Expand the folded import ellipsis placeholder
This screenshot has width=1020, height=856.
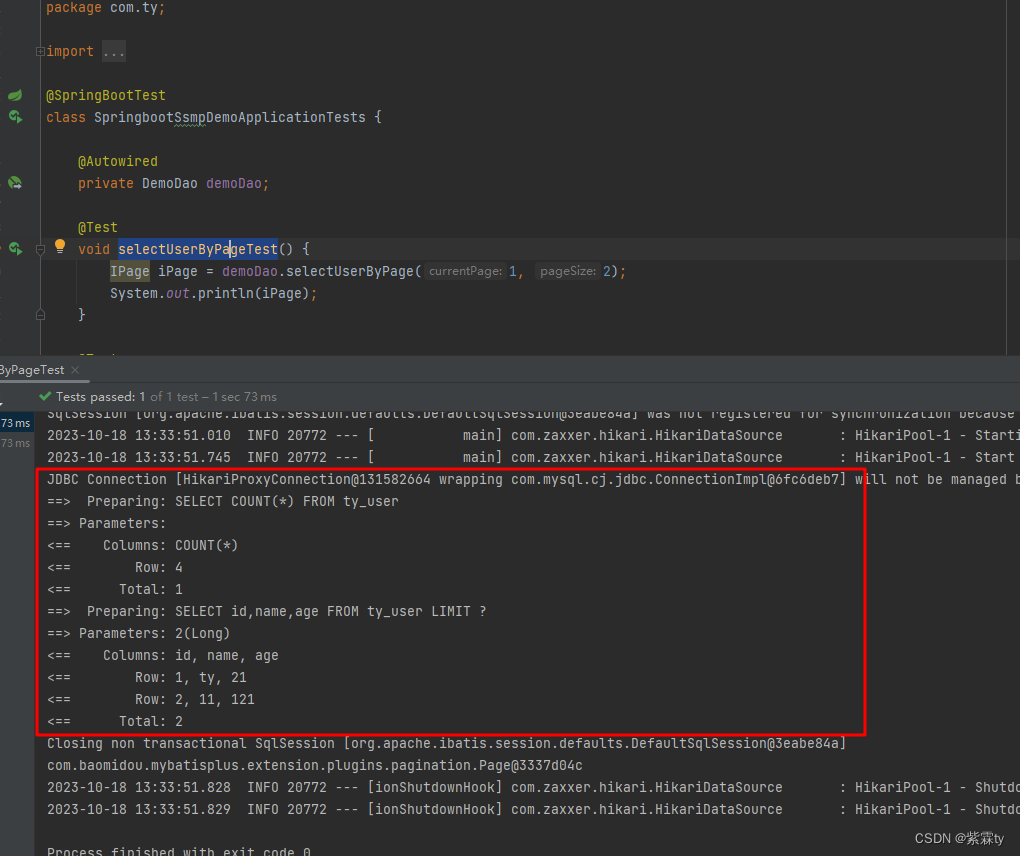pyautogui.click(x=114, y=51)
